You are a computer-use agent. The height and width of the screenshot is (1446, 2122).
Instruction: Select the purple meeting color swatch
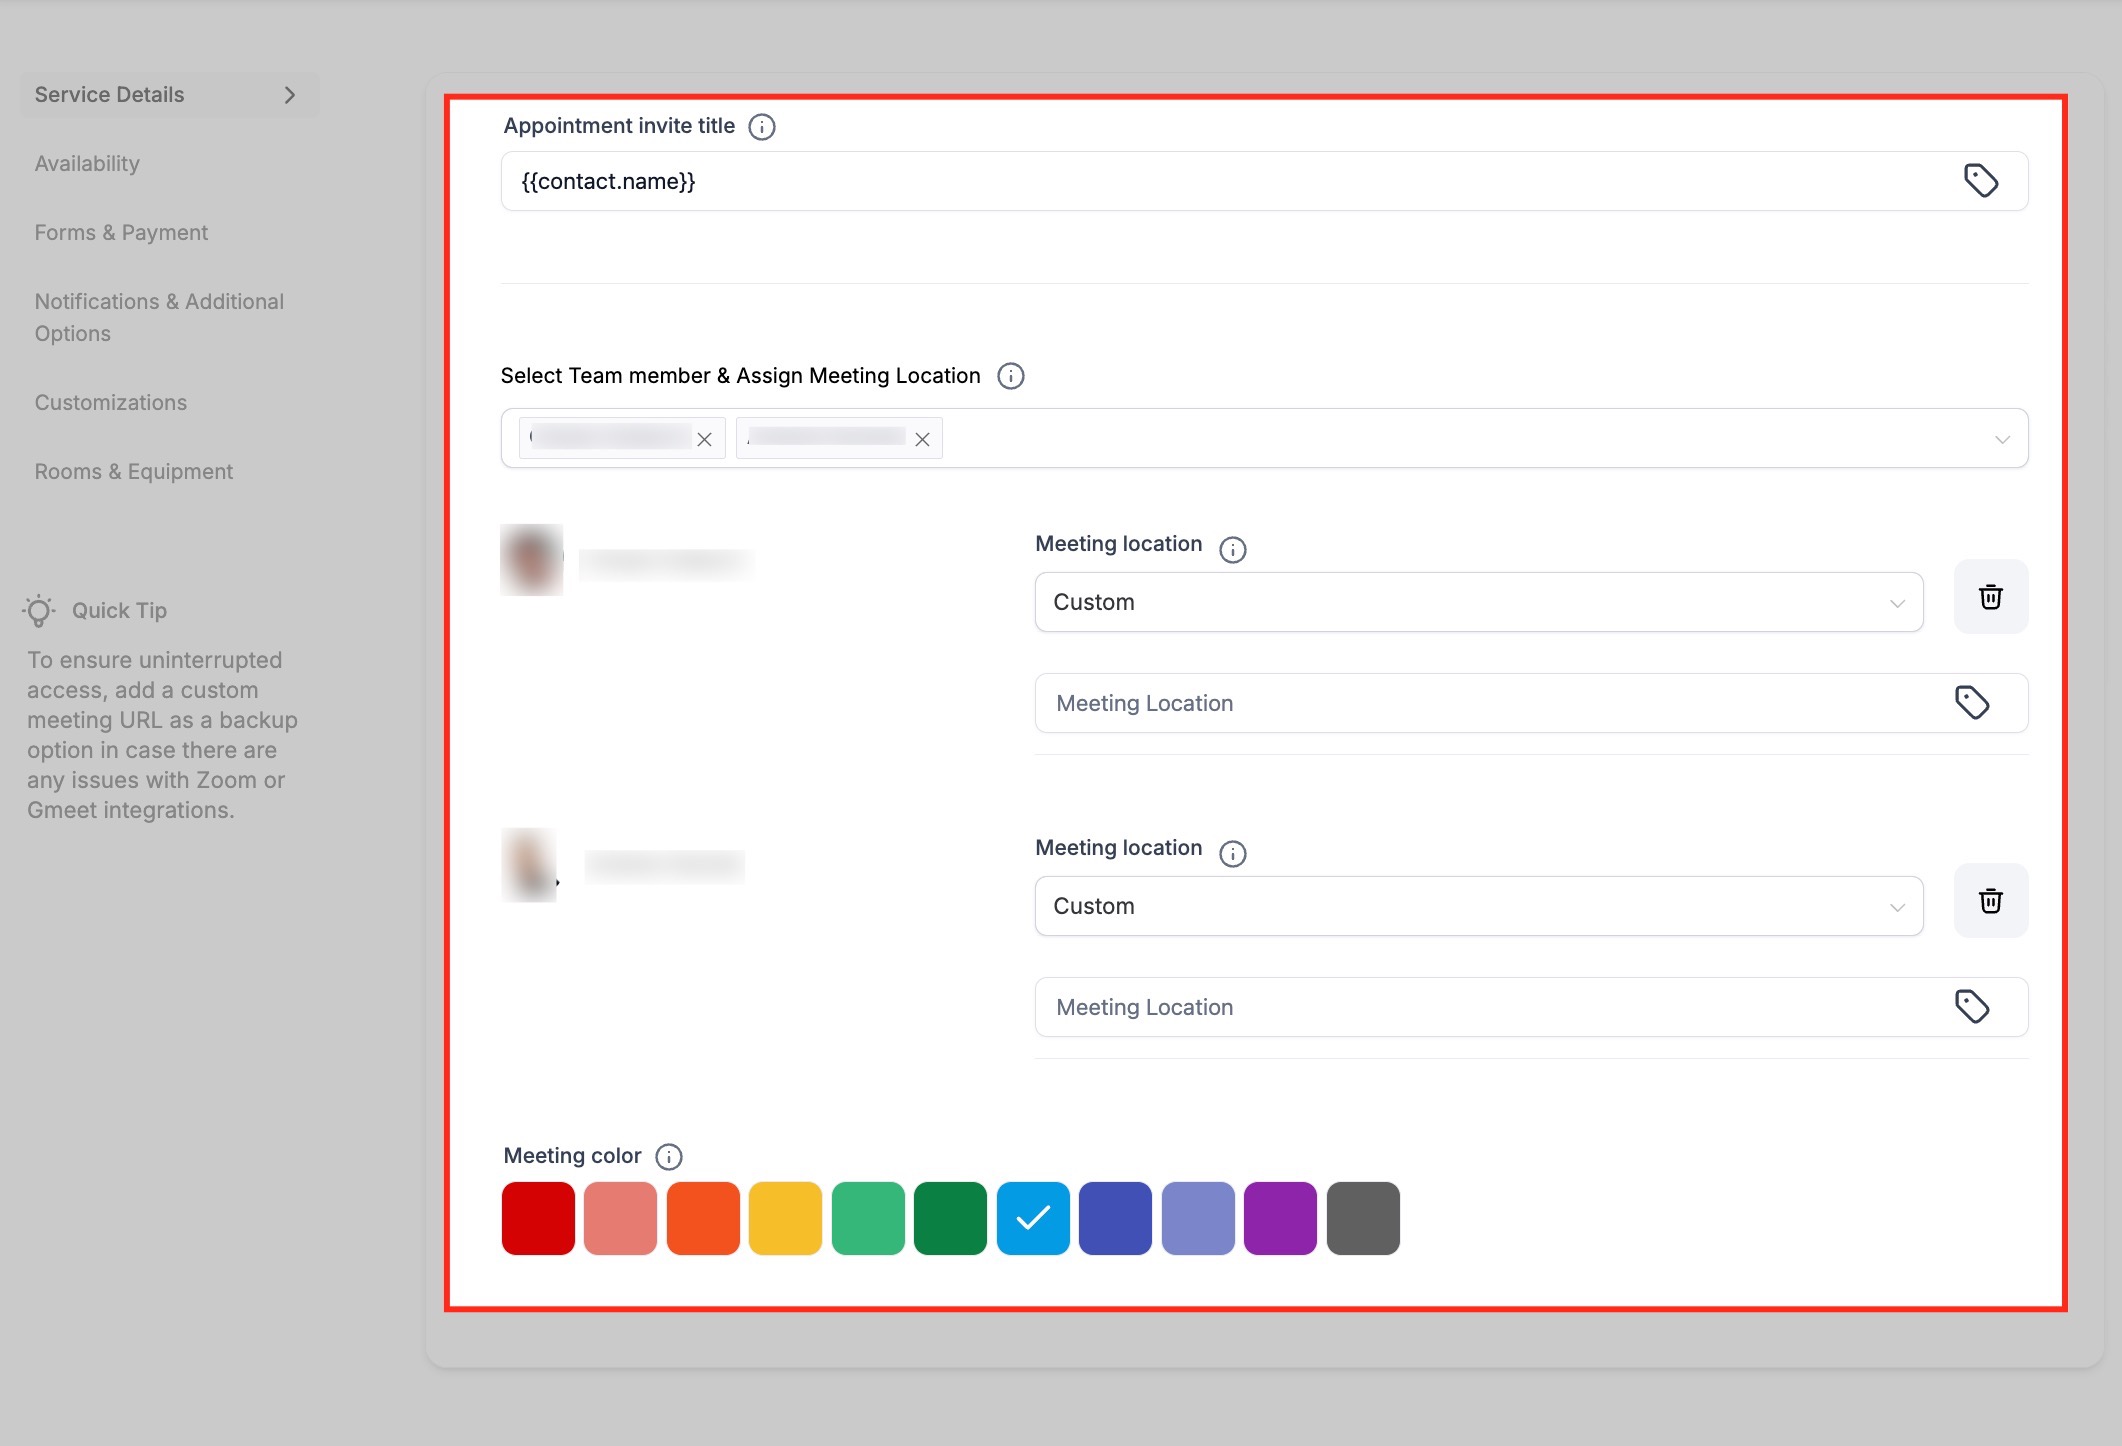[x=1280, y=1218]
